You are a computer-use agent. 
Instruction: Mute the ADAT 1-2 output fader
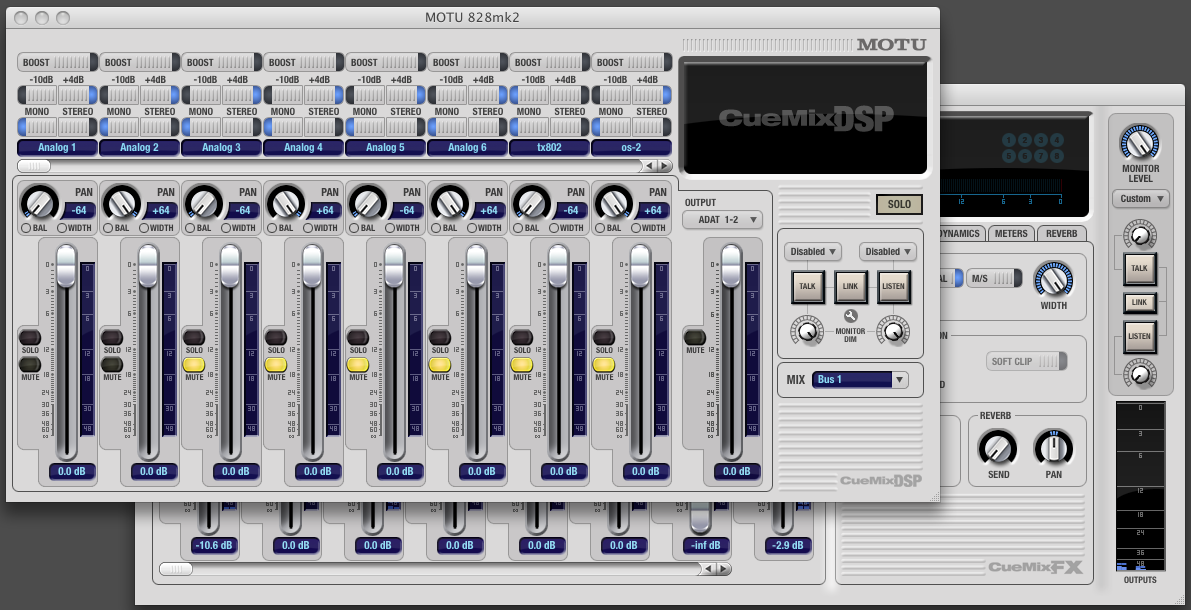pyautogui.click(x=694, y=338)
